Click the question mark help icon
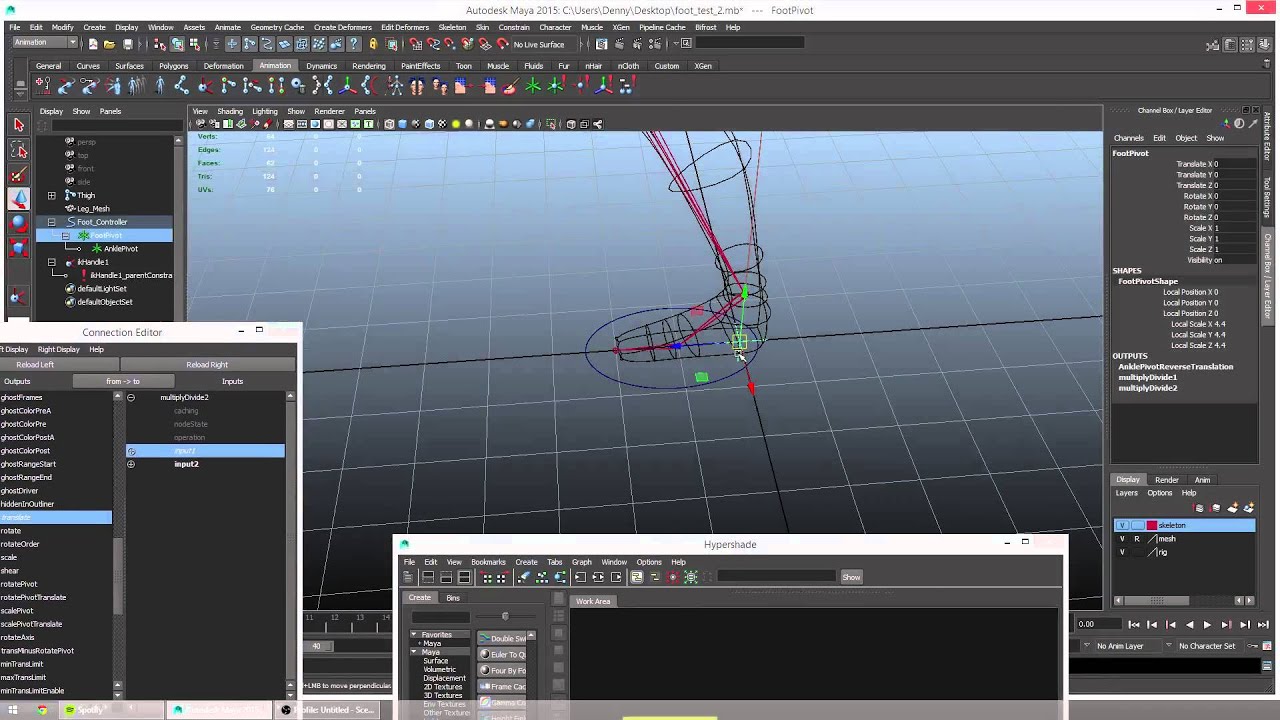This screenshot has height=720, width=1280. coord(354,44)
